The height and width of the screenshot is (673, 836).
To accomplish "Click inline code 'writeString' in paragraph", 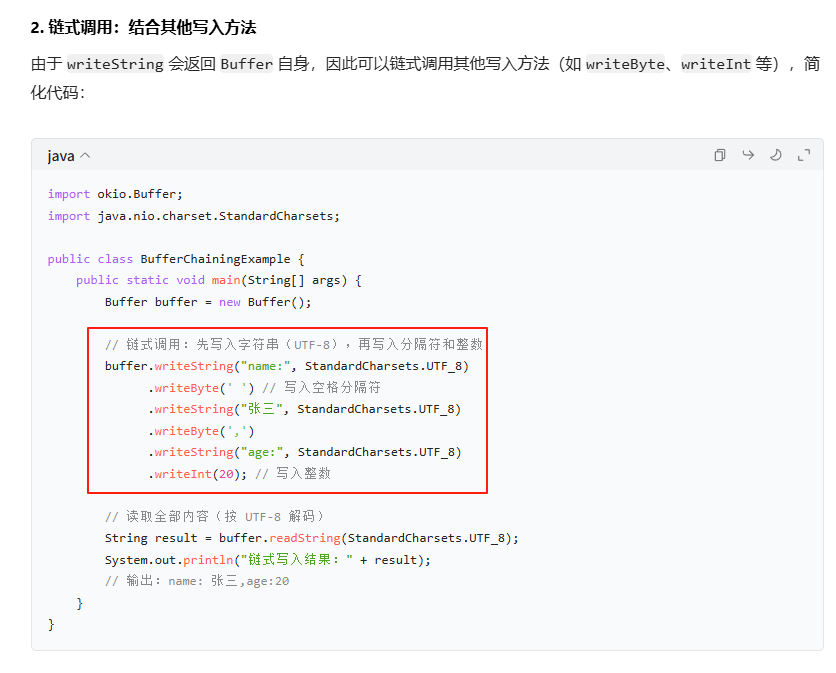I will click(x=115, y=64).
